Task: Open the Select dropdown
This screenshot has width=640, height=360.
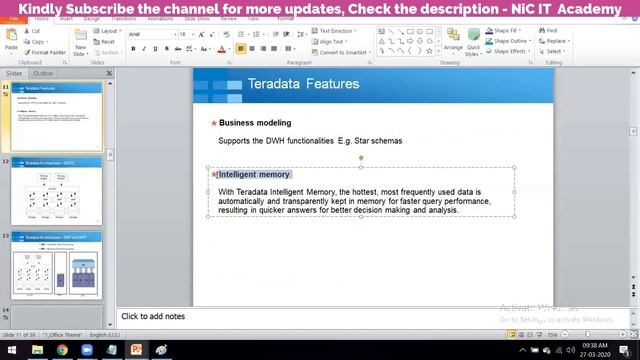Action: (552, 51)
